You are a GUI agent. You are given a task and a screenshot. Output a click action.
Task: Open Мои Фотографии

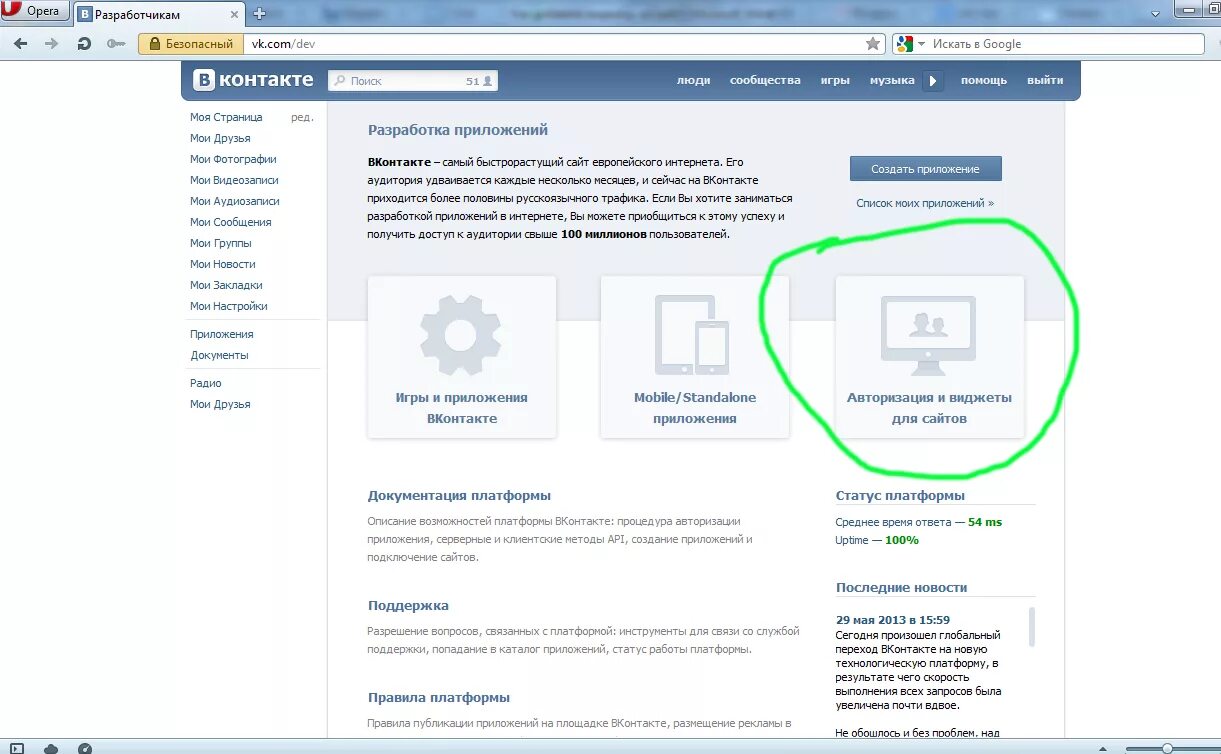point(233,159)
